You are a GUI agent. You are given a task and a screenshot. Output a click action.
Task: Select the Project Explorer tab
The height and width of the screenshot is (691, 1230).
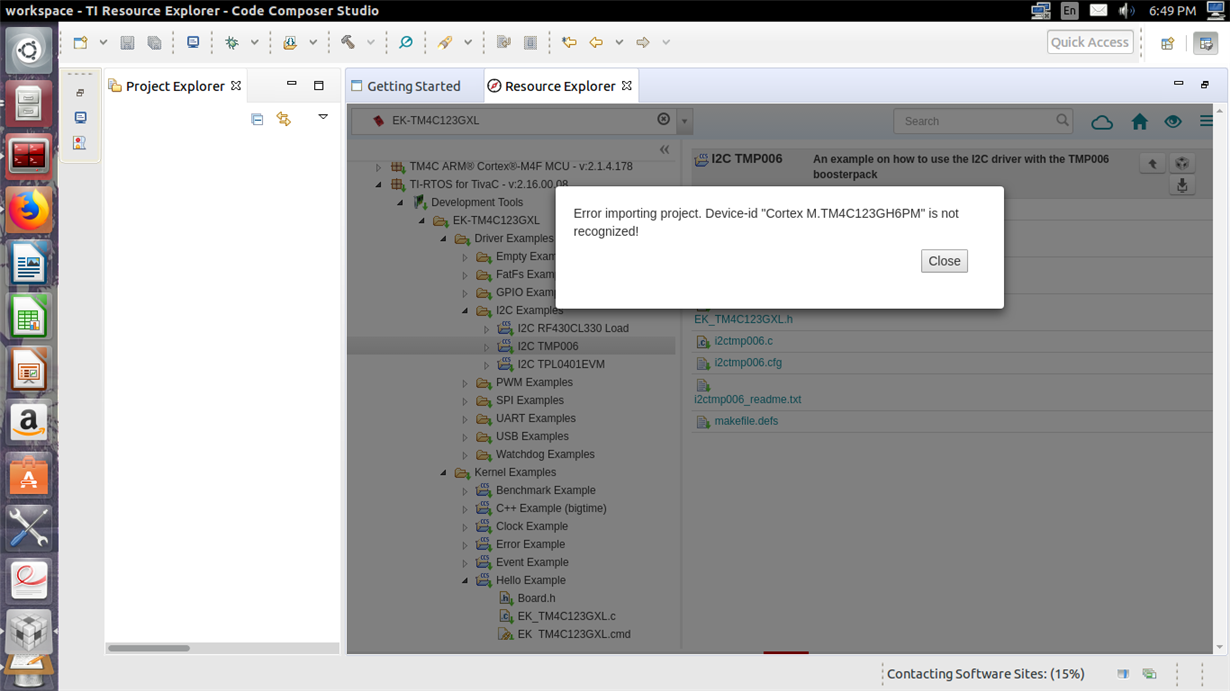[x=174, y=86]
